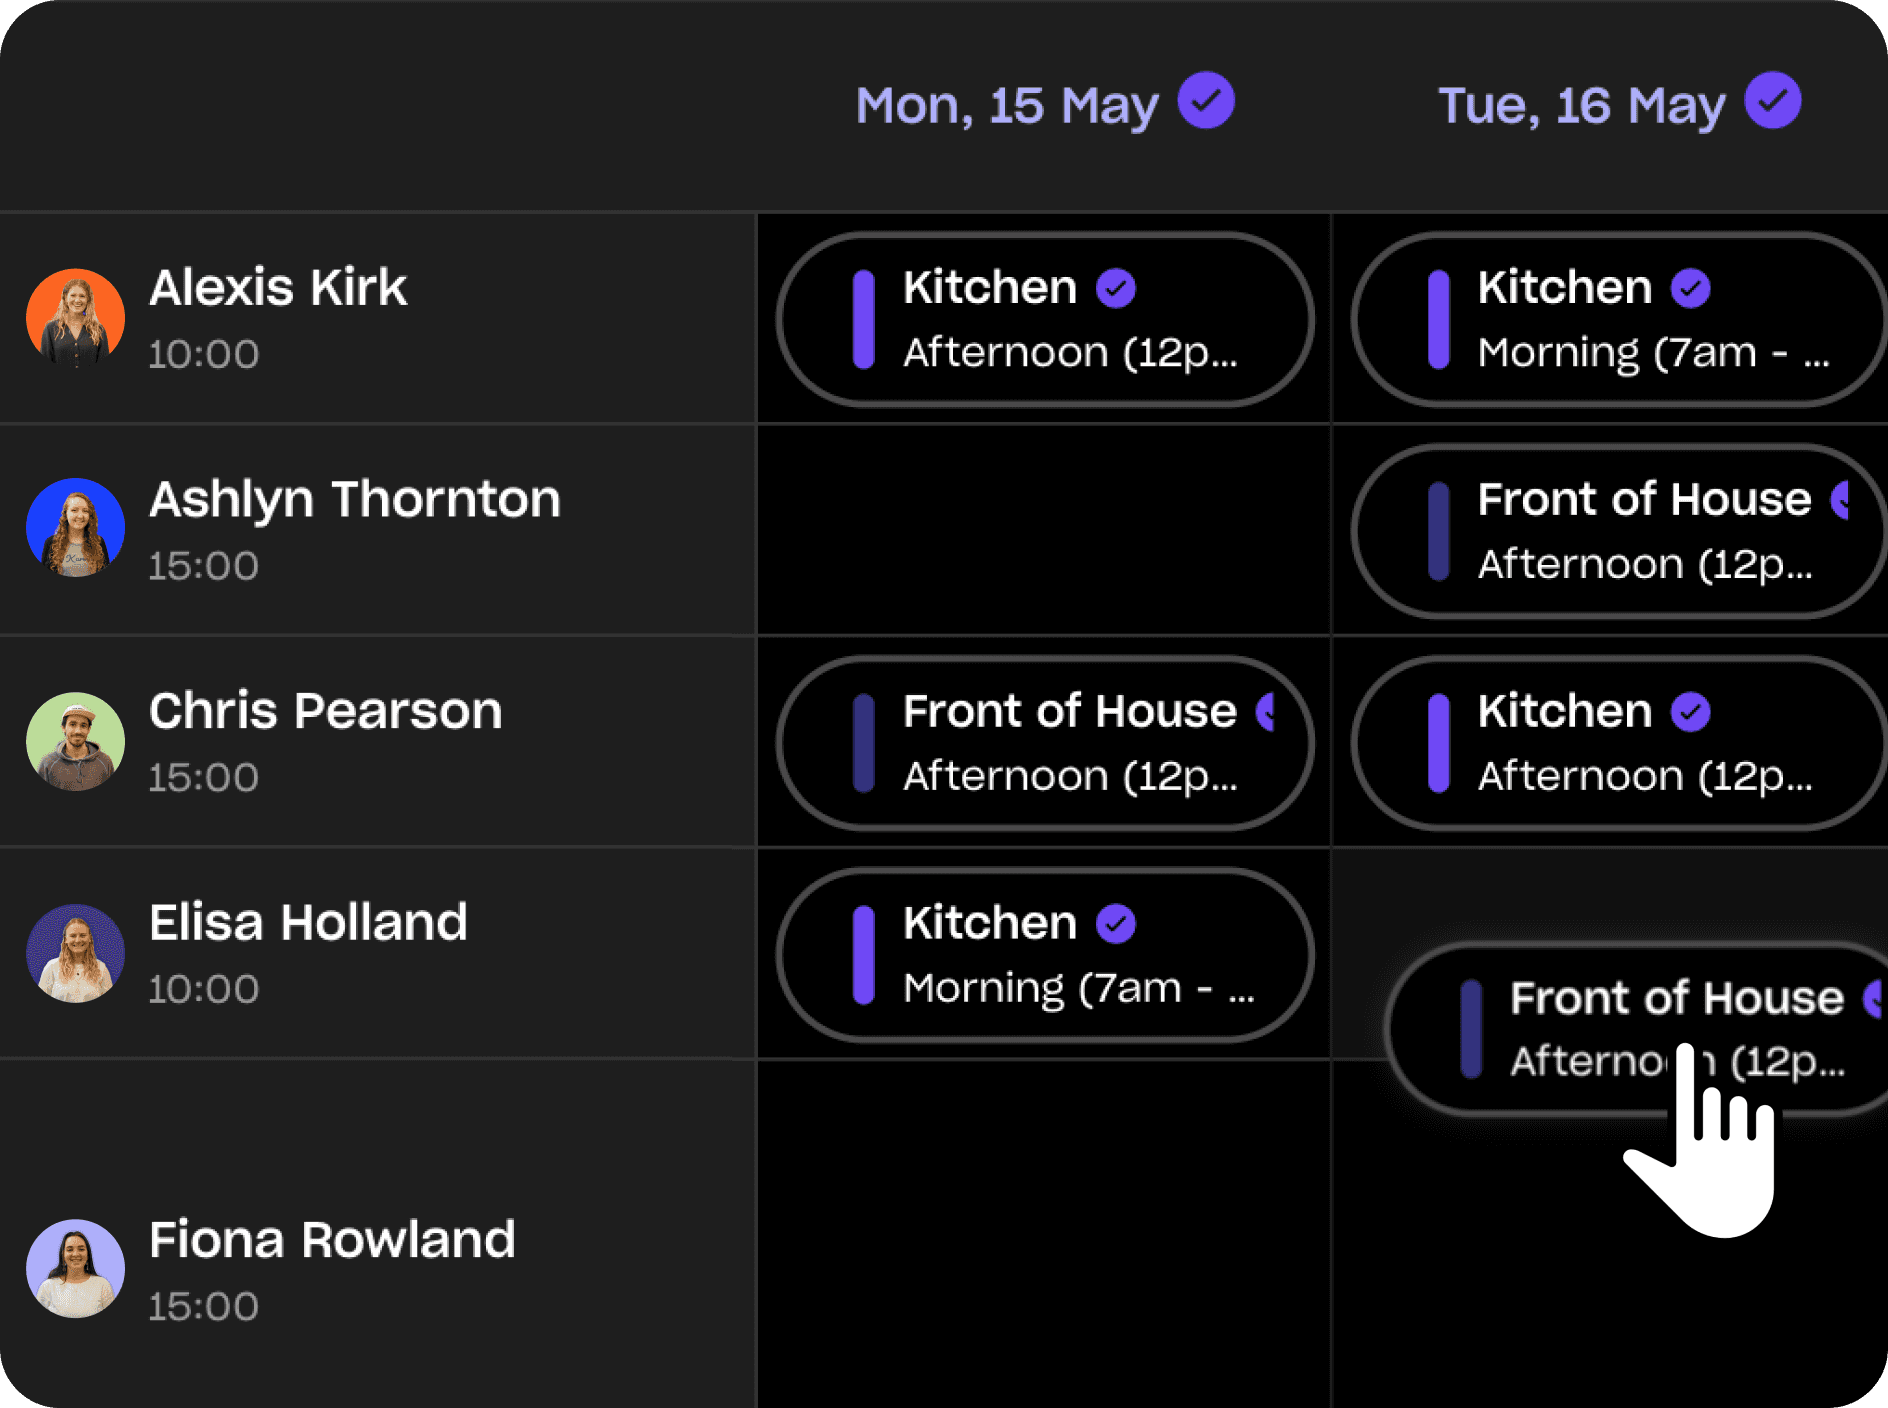The image size is (1888, 1408).
Task: Click checkmark badge on Alexis Kirk's Monday Kitchen shift
Action: coord(1116,289)
